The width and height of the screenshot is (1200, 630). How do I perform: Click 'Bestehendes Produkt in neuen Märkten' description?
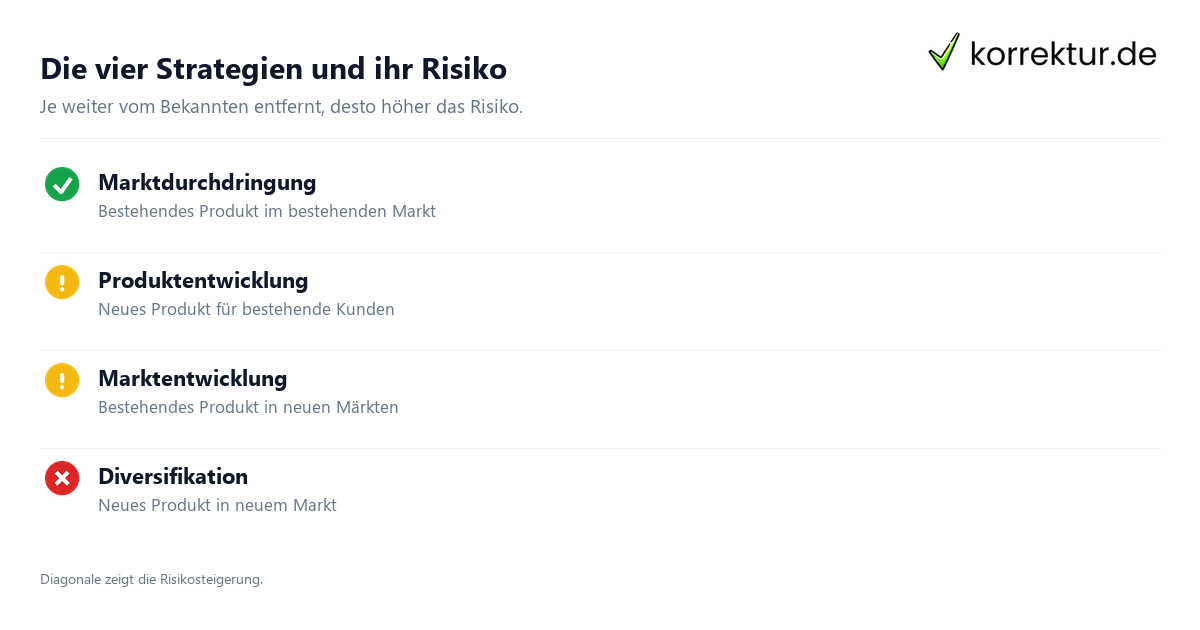click(248, 408)
